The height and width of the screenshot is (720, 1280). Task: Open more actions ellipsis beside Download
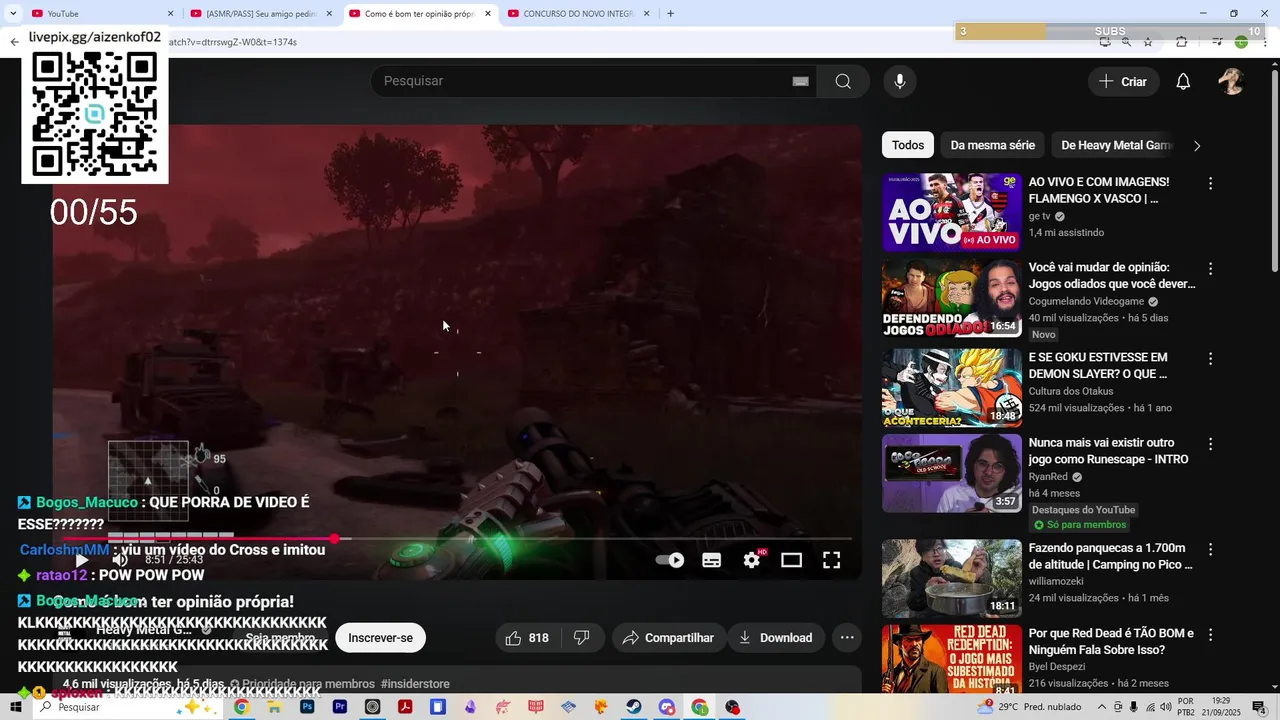coord(847,638)
